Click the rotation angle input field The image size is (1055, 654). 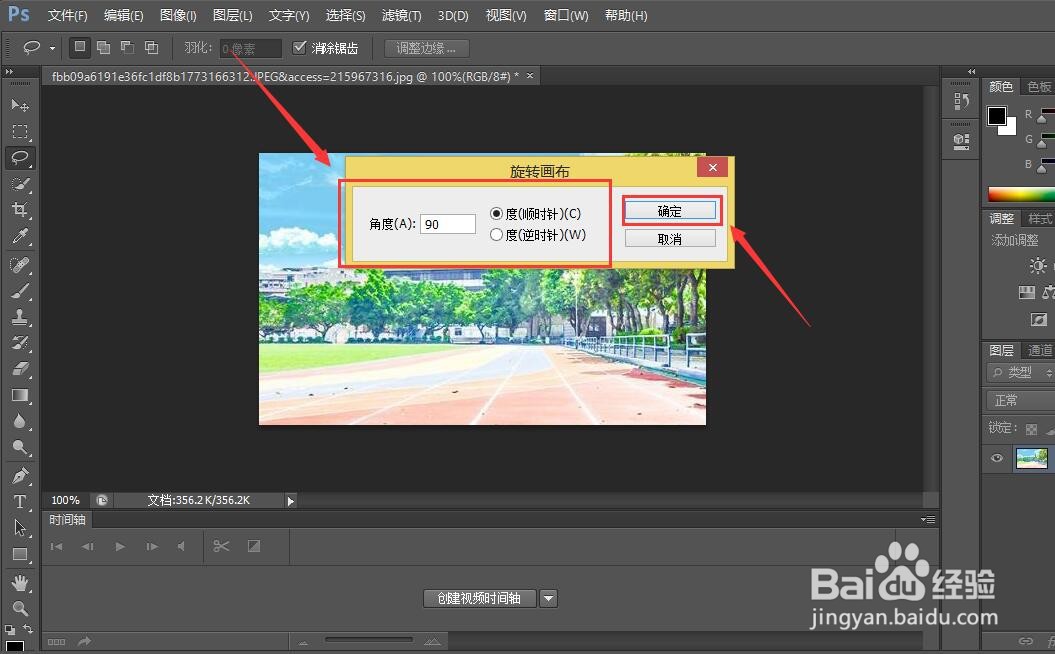coord(447,223)
